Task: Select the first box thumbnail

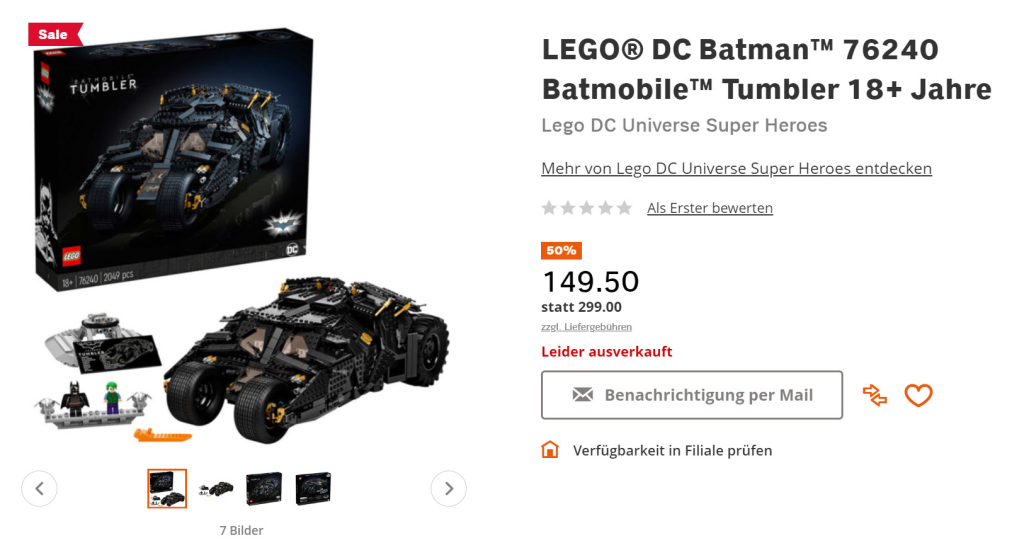Action: pos(167,488)
